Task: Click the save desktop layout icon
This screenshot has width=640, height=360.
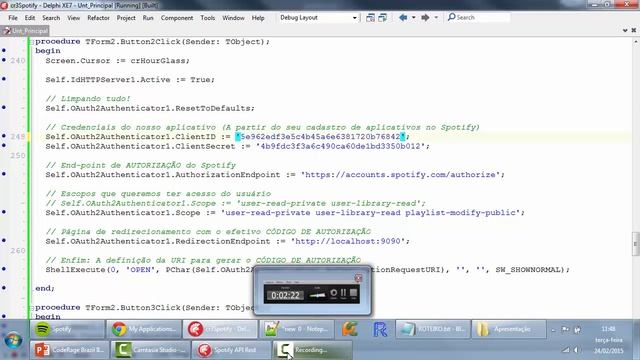Action: coord(370,18)
